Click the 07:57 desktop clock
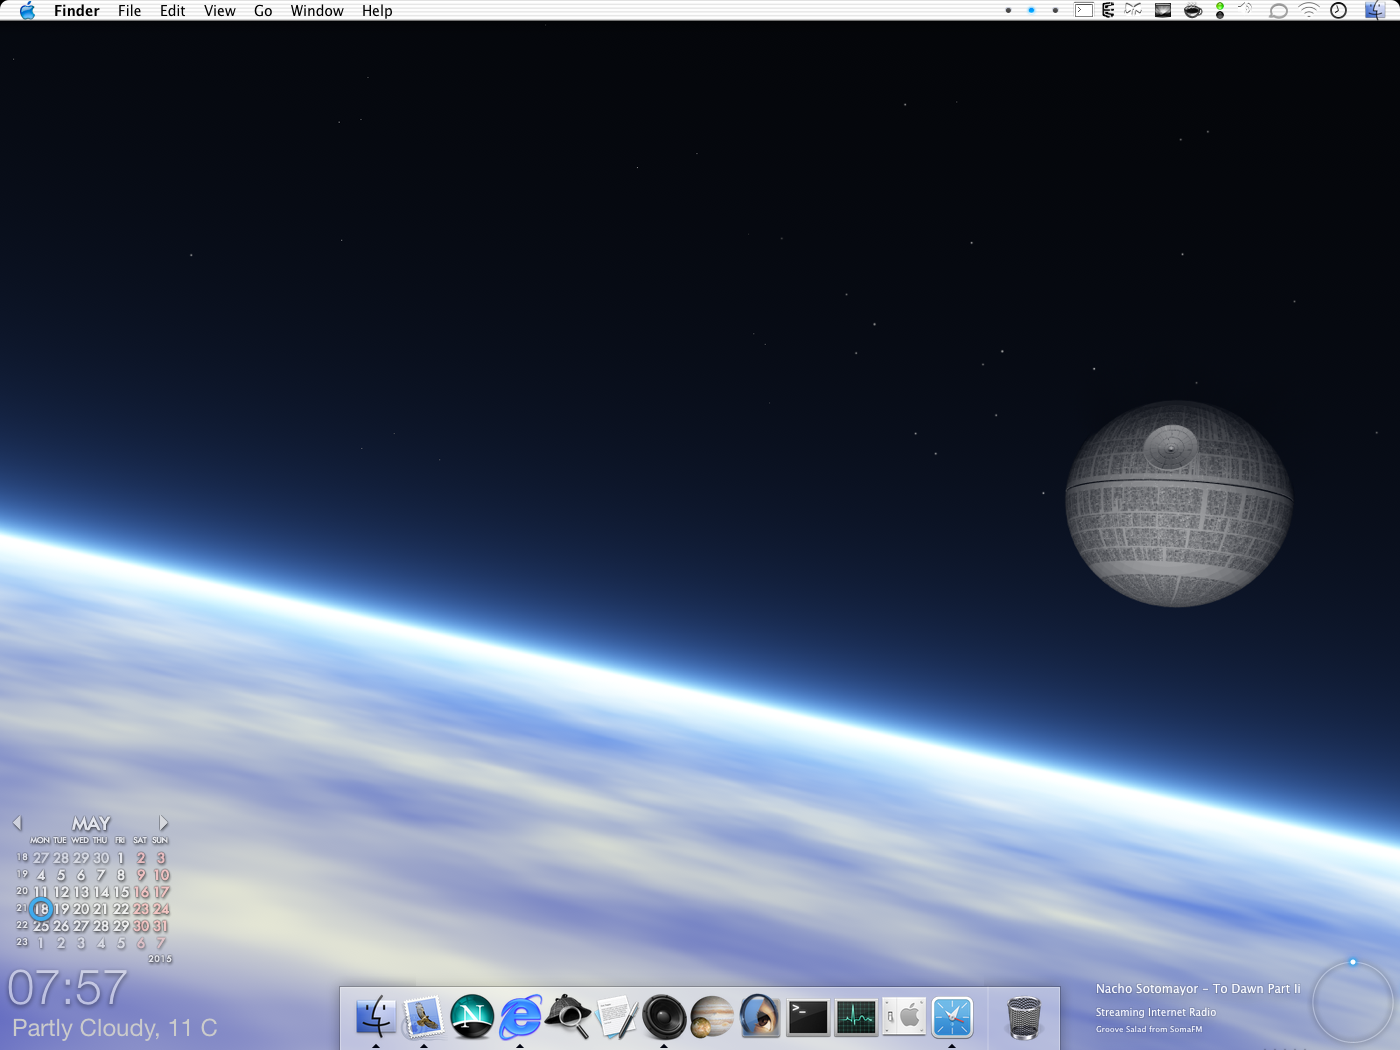 68,989
